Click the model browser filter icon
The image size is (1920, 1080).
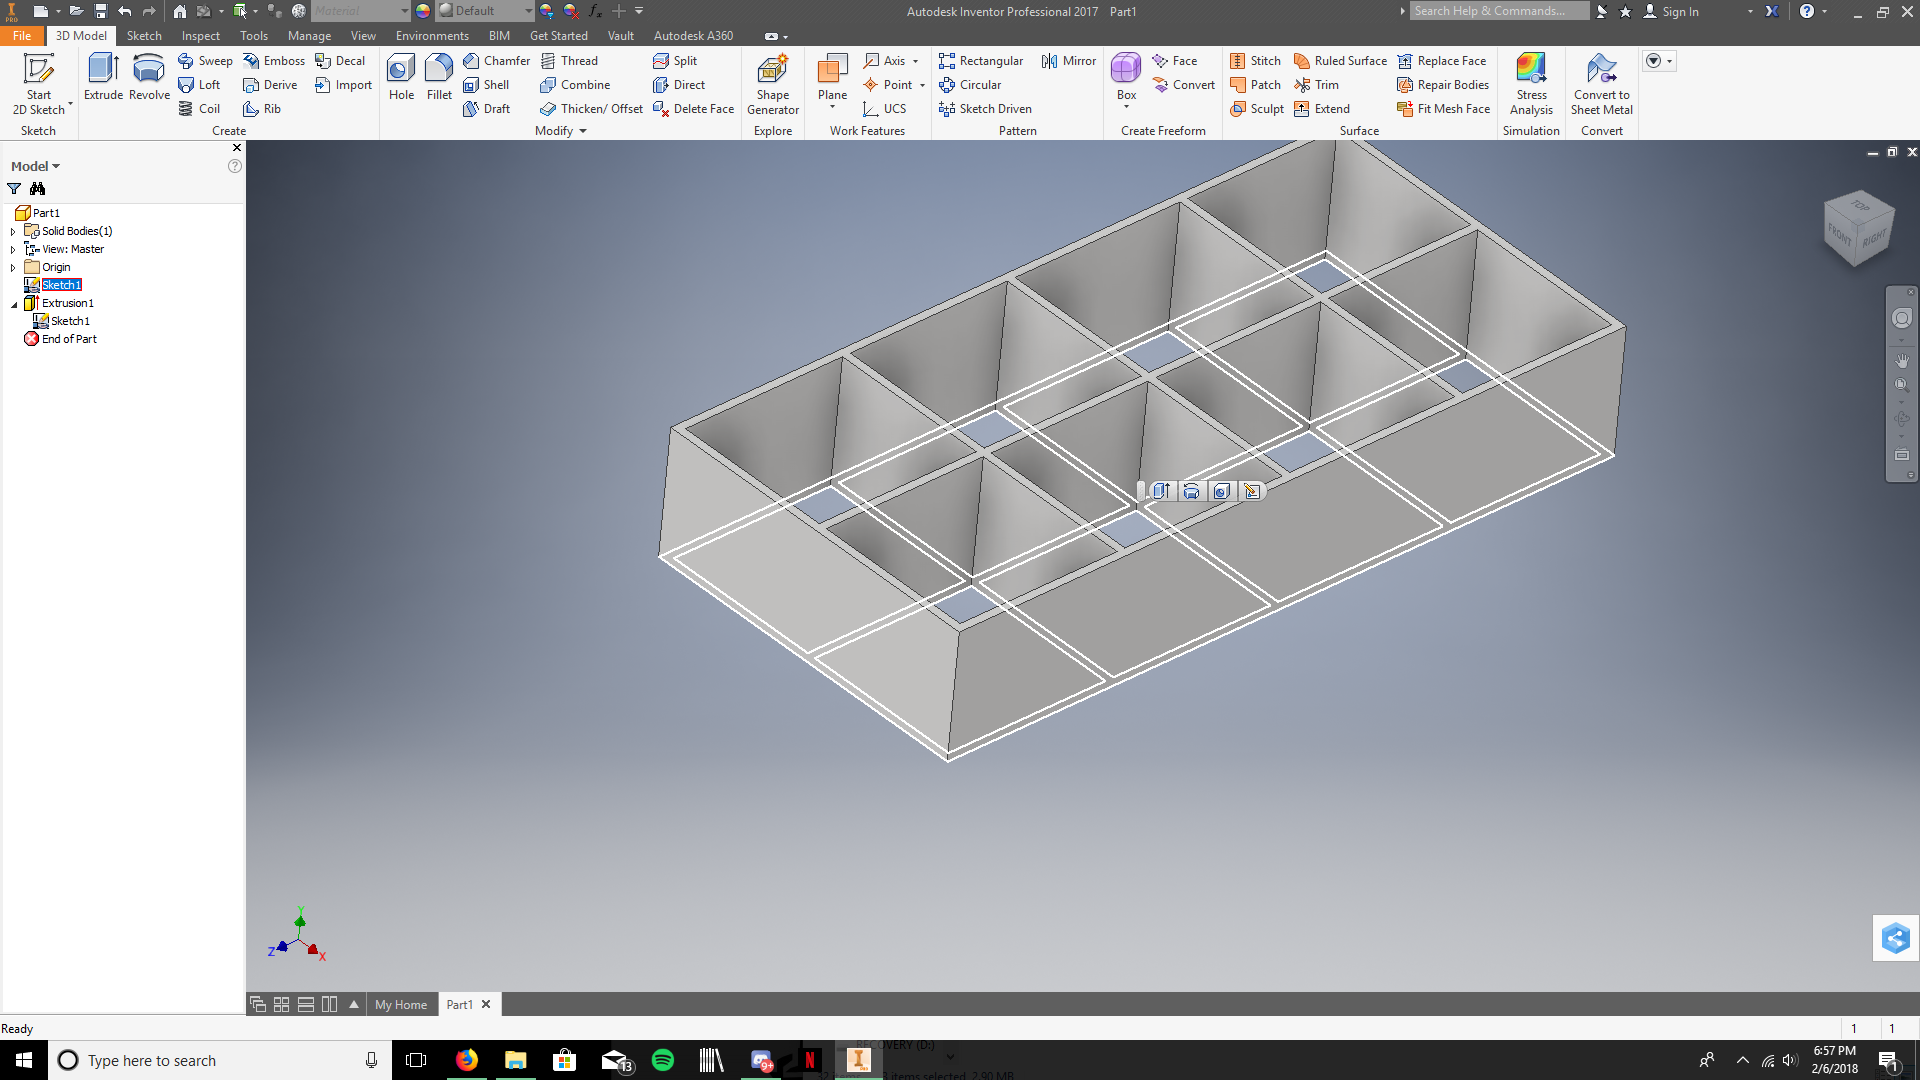(x=14, y=189)
